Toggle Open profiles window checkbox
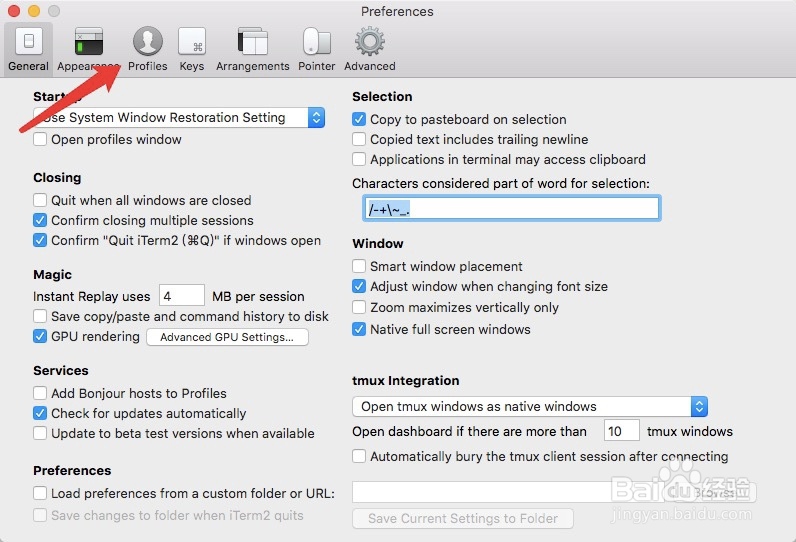Screen dimensions: 796x542 click(40, 139)
